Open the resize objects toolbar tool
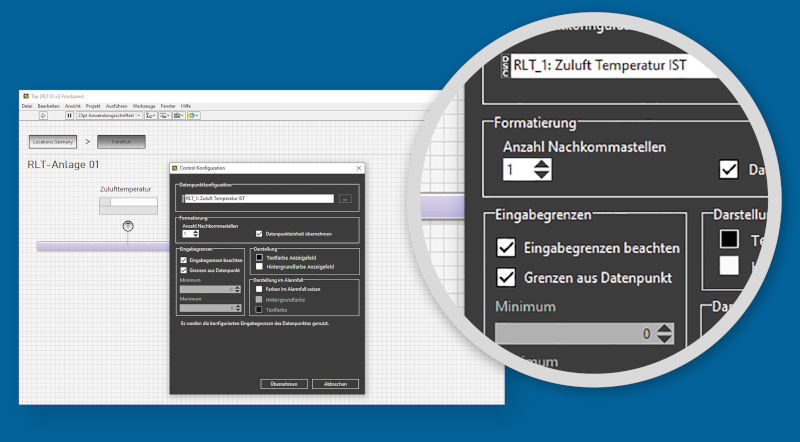The width and height of the screenshot is (800, 442). pos(177,116)
